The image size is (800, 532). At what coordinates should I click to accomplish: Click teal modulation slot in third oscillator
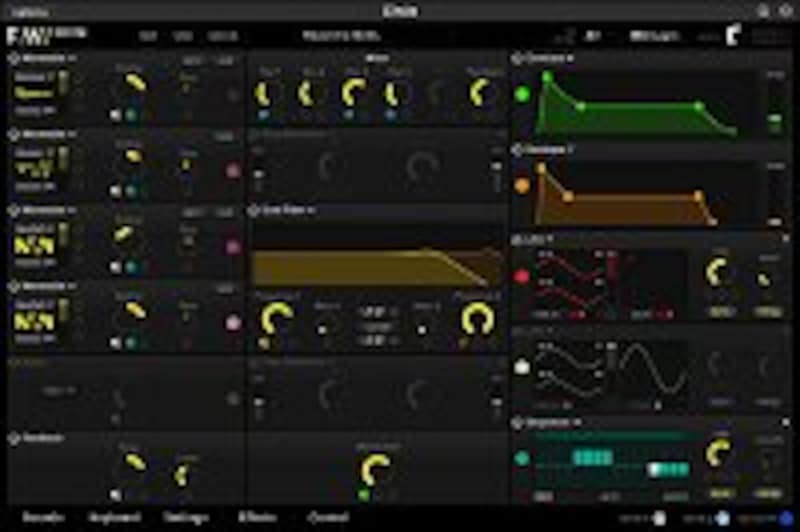[132, 267]
